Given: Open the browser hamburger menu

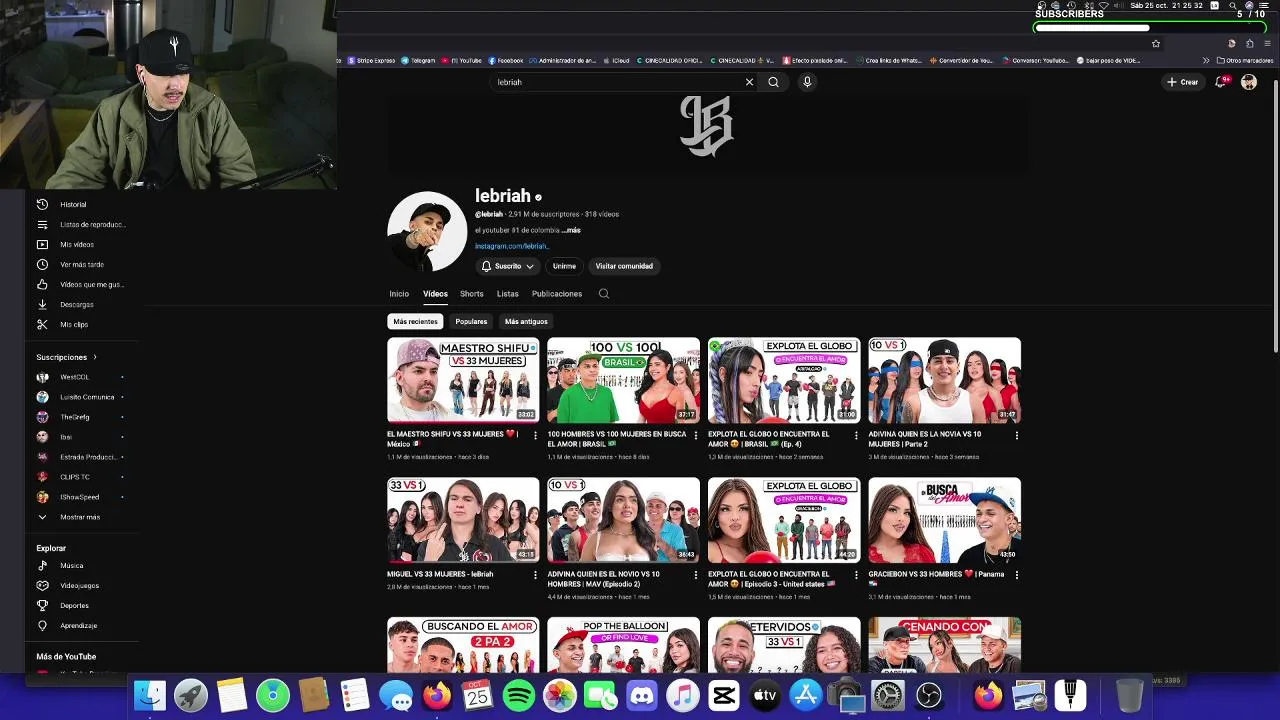Looking at the screenshot, I should click(1267, 44).
